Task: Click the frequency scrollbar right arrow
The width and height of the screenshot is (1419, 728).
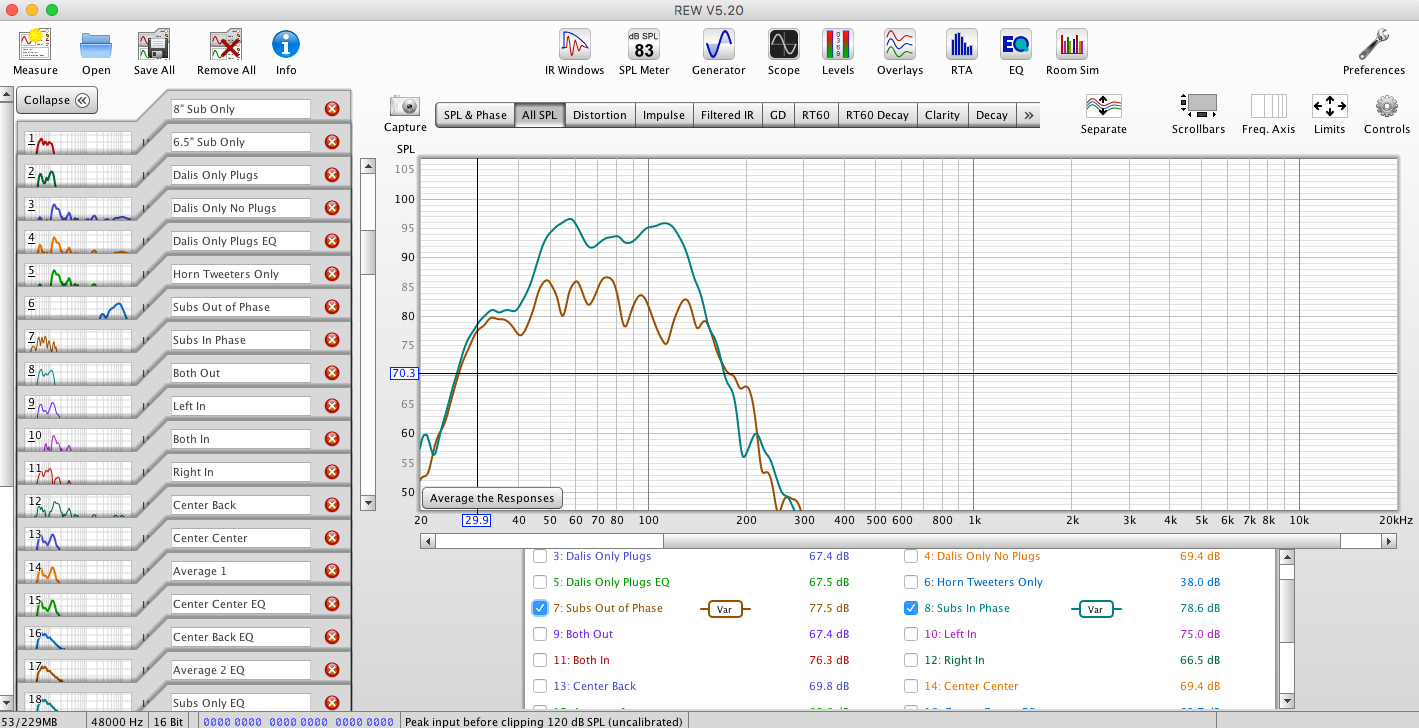Action: (x=1389, y=541)
